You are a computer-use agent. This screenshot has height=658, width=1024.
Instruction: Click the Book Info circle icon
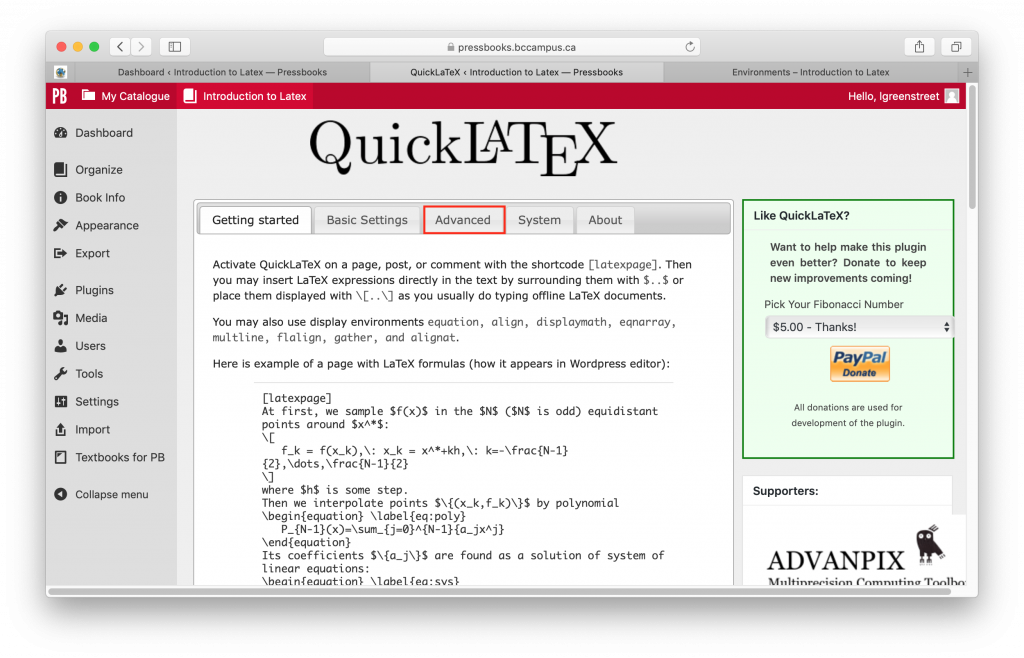[61, 197]
